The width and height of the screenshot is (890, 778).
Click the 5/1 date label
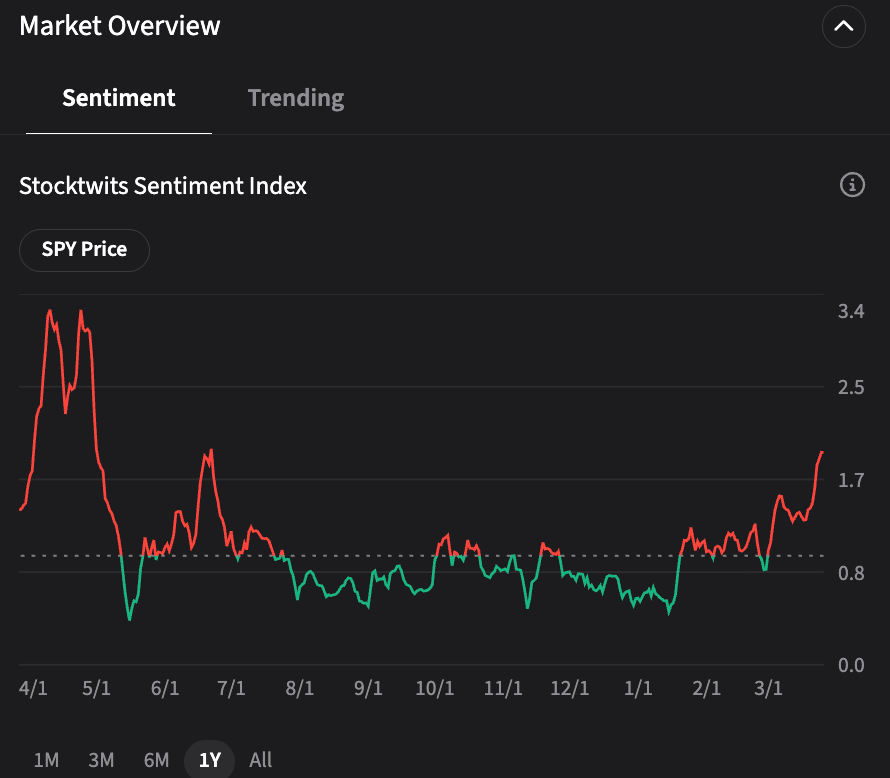pyautogui.click(x=96, y=688)
